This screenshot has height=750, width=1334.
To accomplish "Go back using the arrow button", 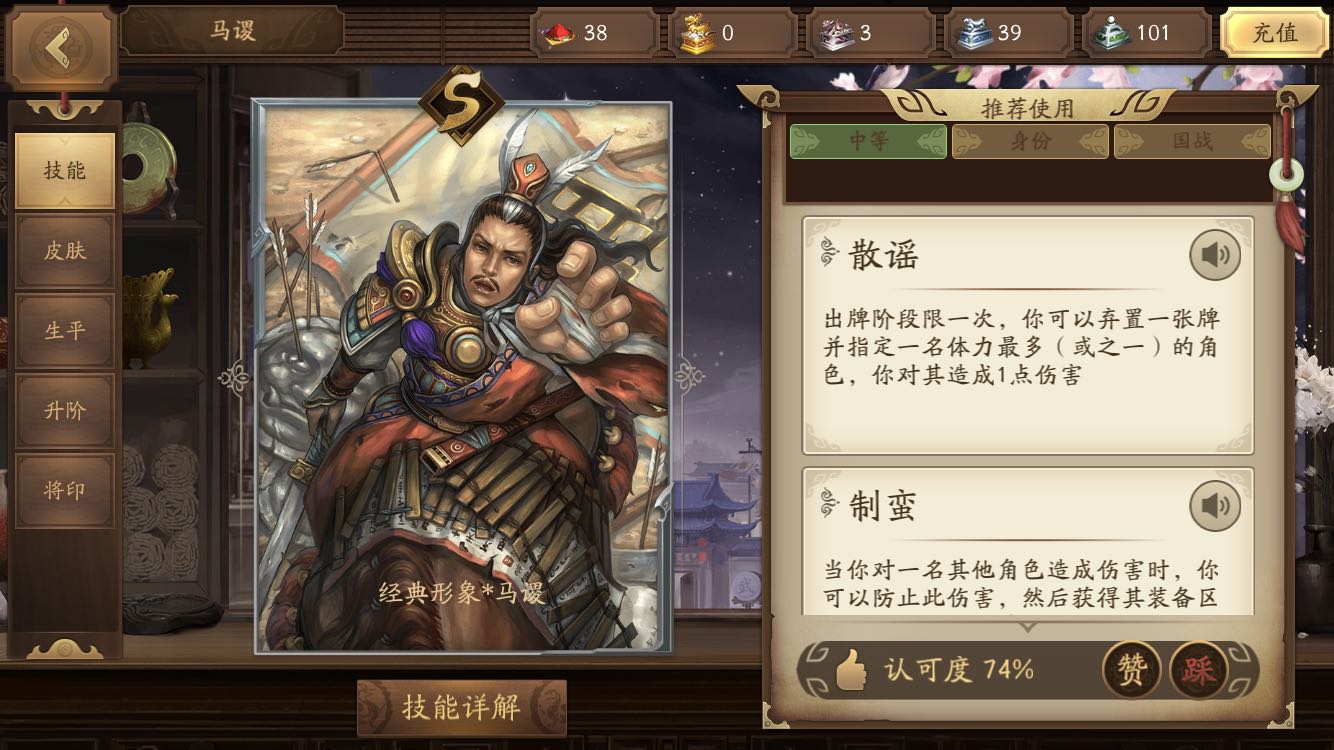I will click(x=61, y=46).
